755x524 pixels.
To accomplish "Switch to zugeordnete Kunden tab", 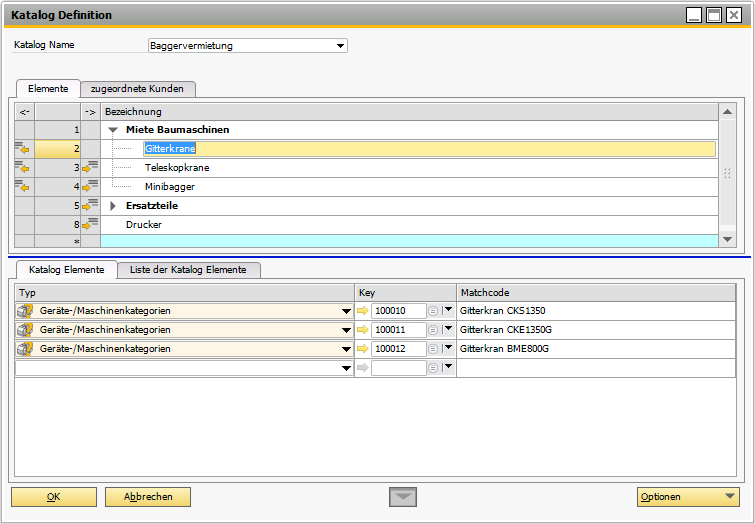I will tap(137, 88).
